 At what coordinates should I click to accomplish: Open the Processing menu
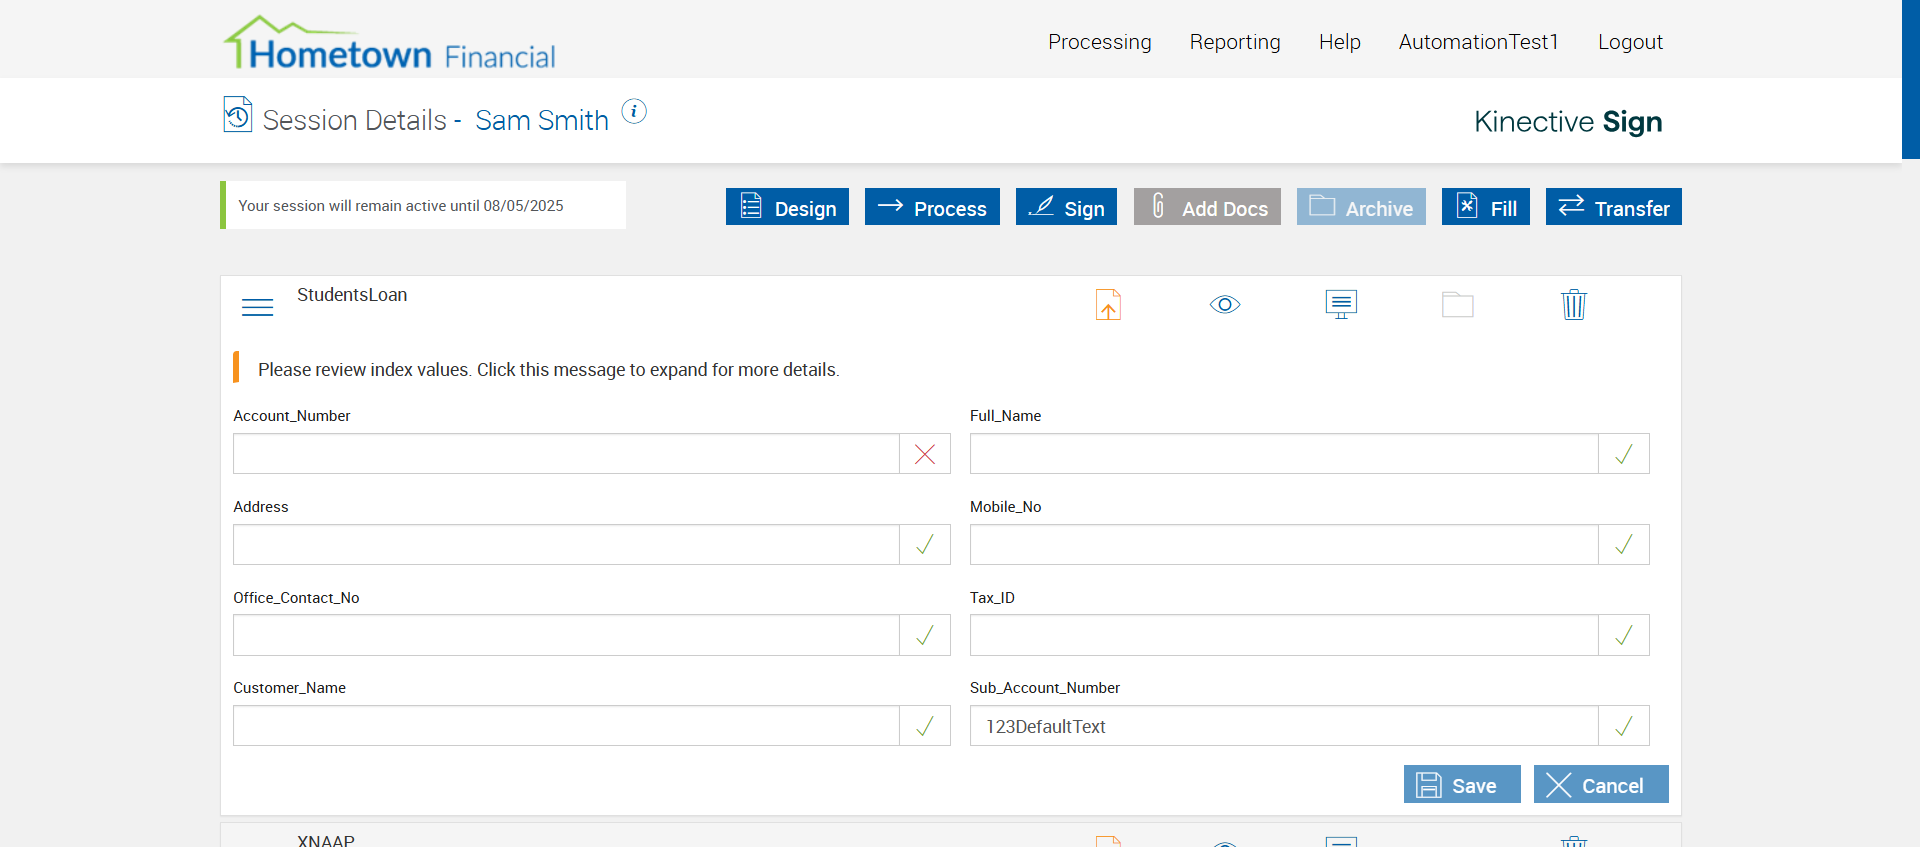[1099, 42]
